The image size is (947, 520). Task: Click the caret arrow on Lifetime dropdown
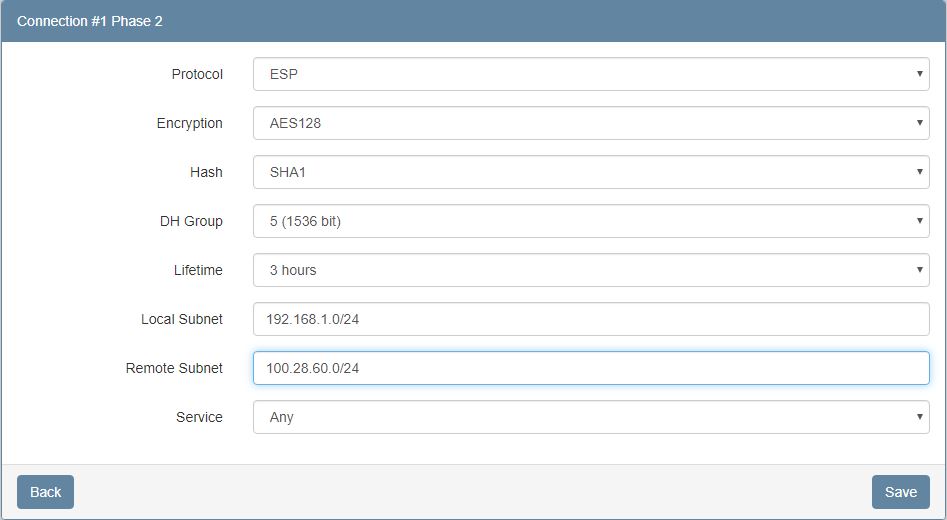[919, 270]
